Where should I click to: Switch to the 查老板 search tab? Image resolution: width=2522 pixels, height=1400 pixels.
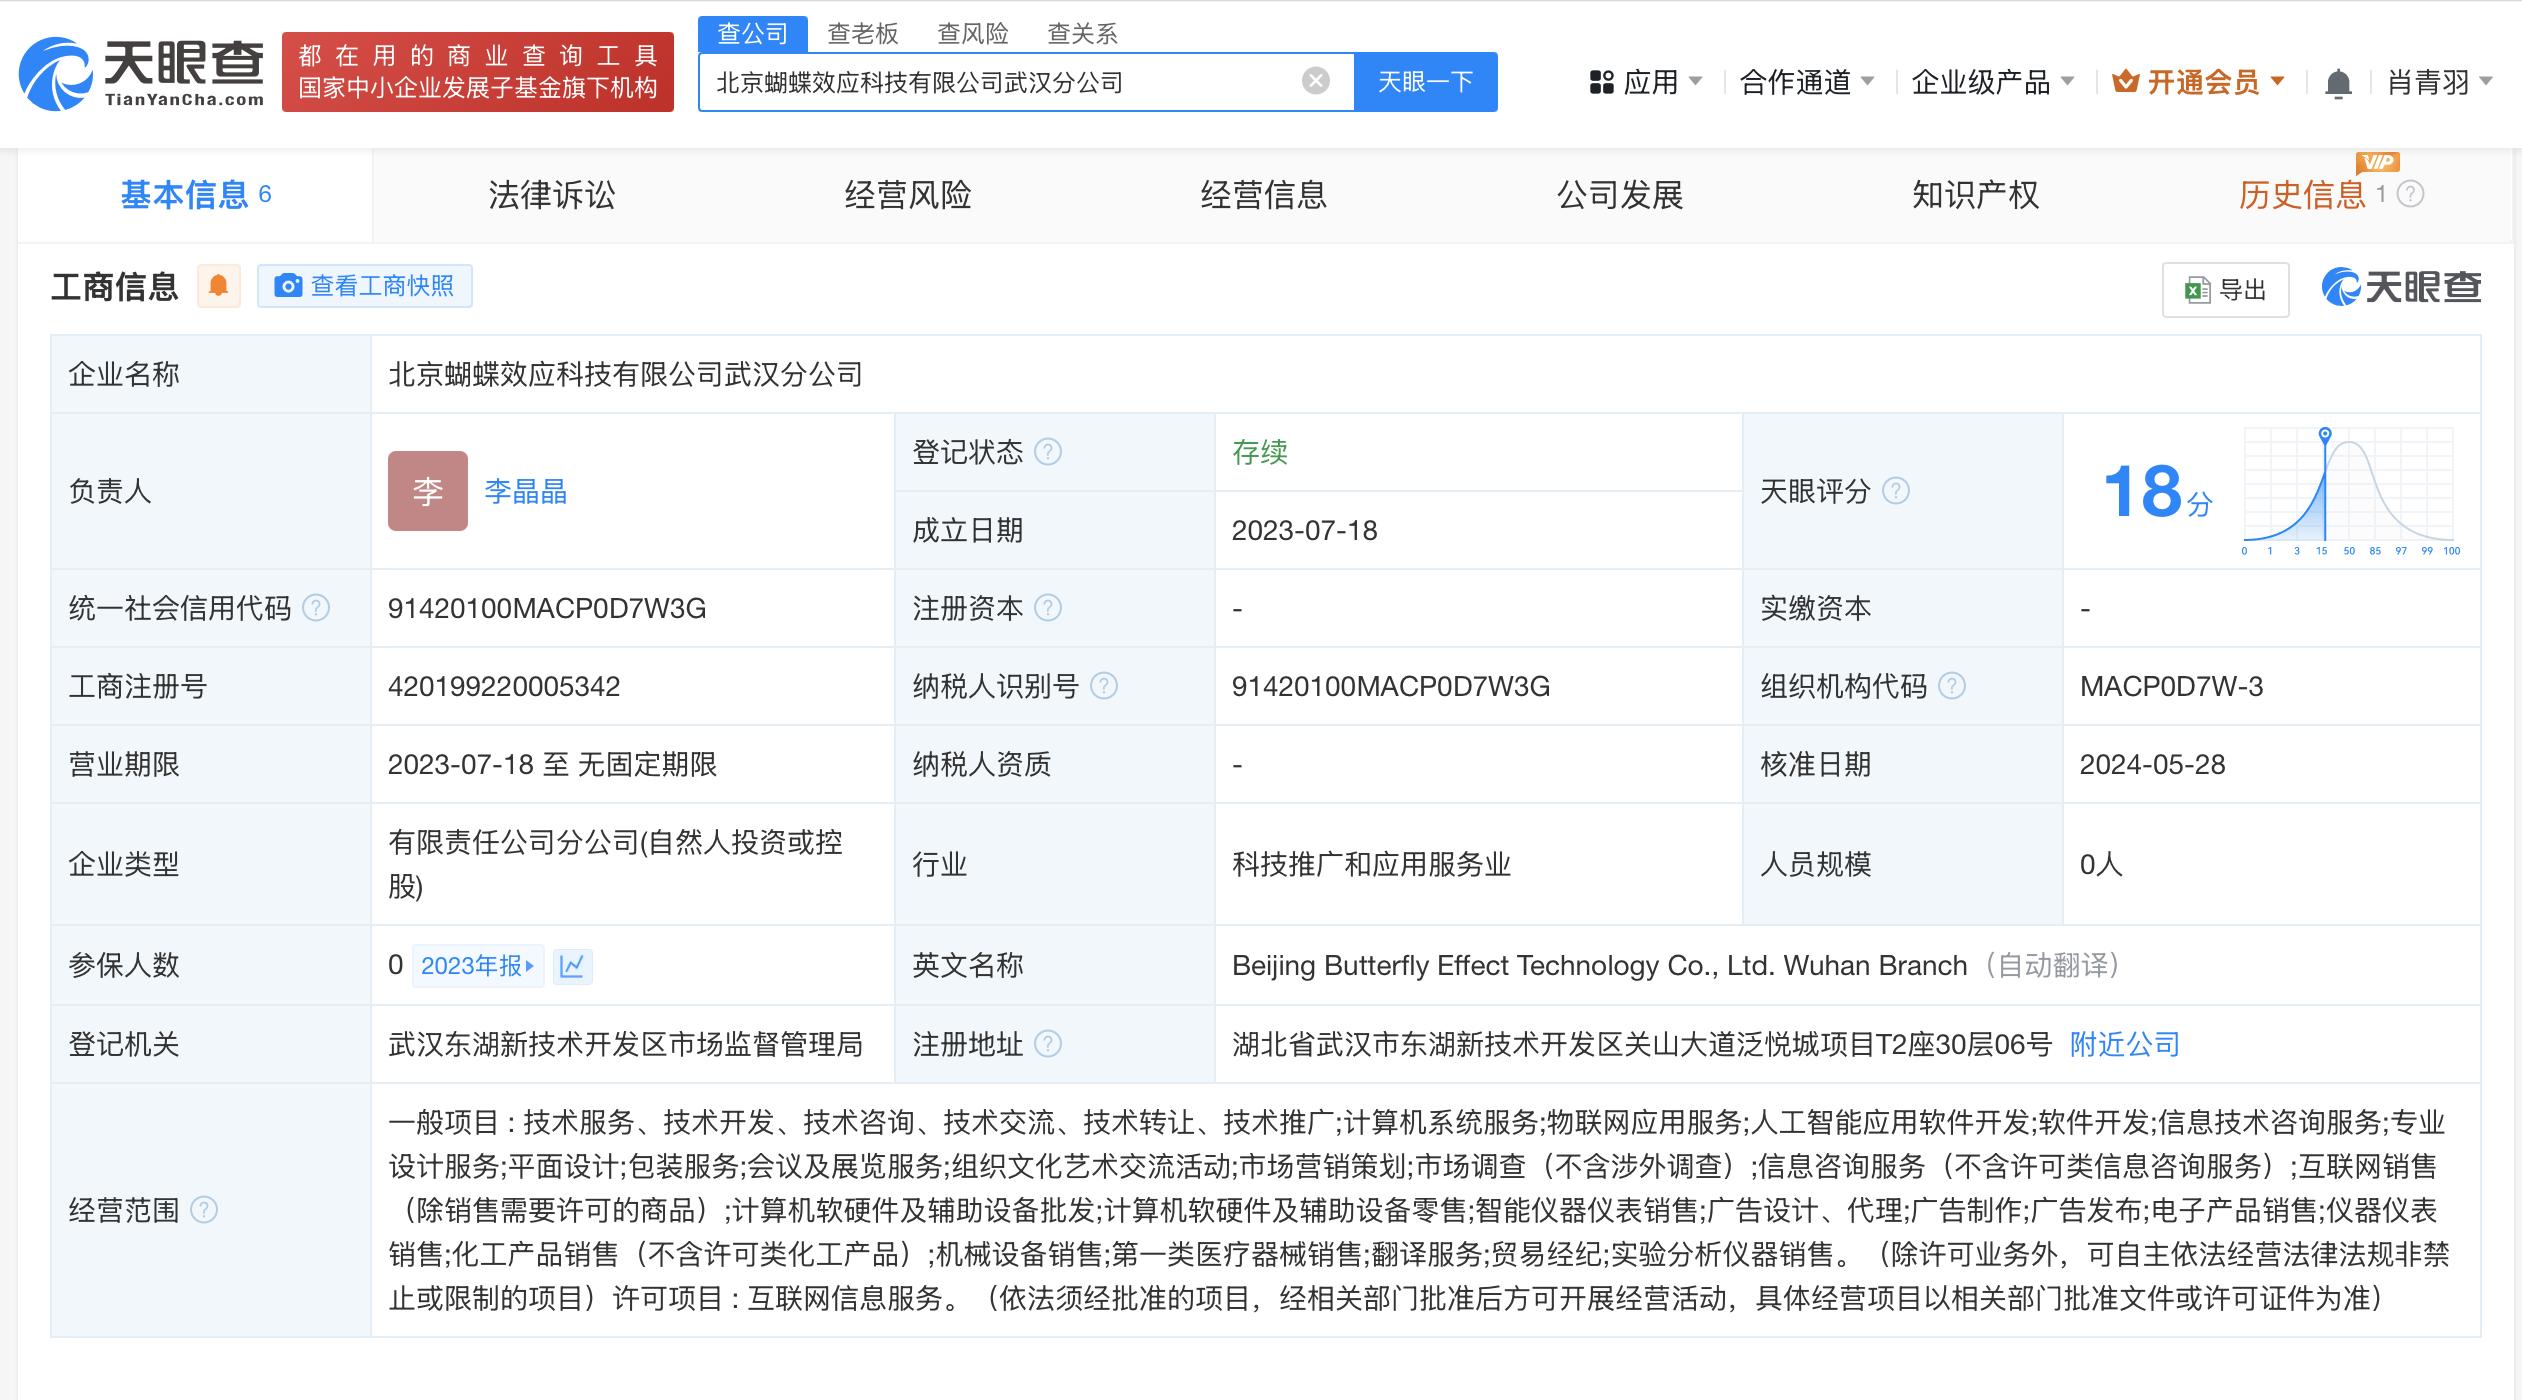[x=862, y=34]
